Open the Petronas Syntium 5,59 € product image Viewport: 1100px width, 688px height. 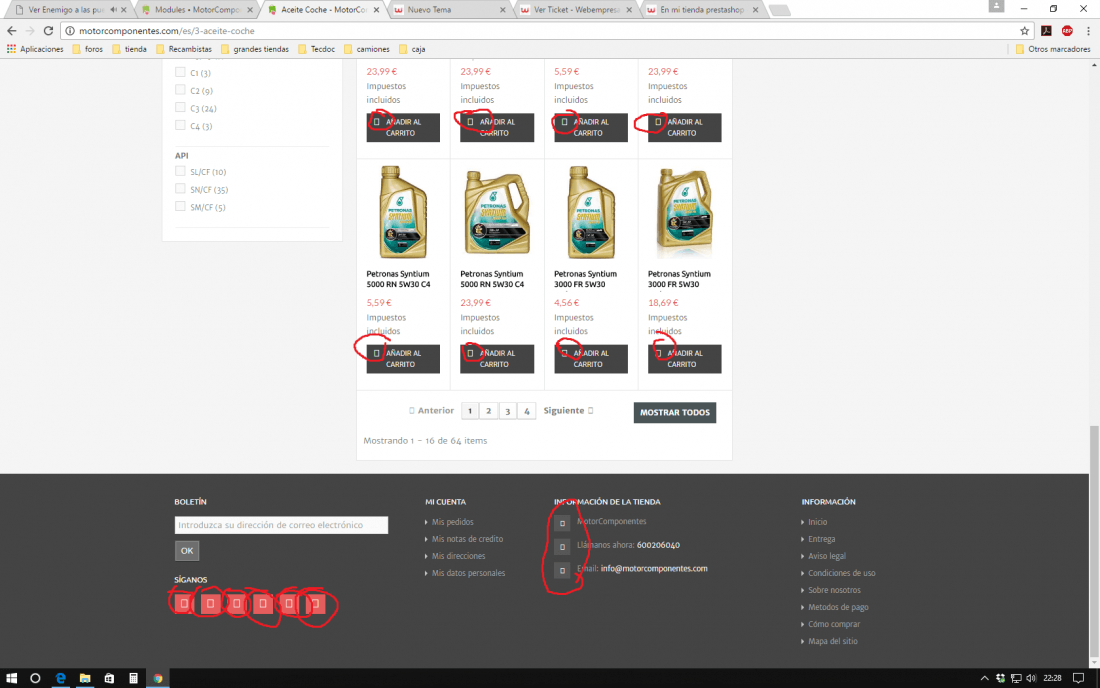(x=403, y=213)
